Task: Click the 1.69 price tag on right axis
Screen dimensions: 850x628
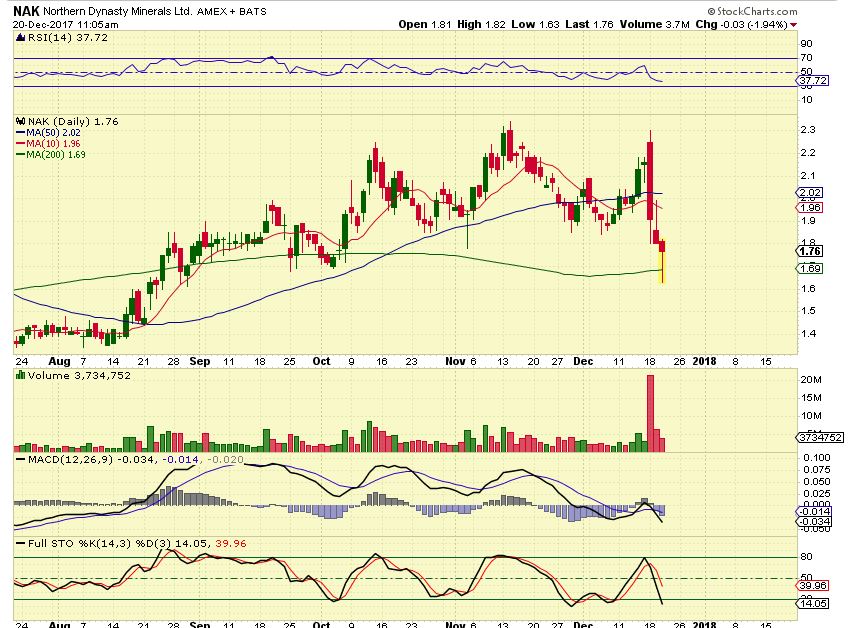Action: [x=810, y=268]
